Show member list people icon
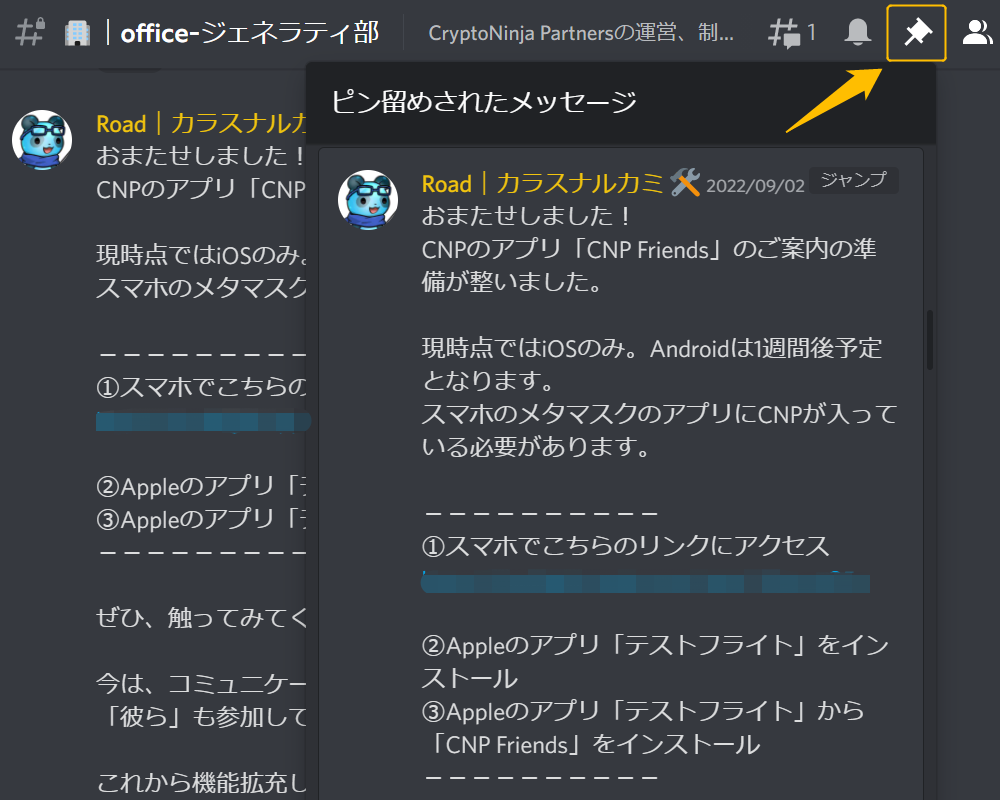 pos(976,33)
